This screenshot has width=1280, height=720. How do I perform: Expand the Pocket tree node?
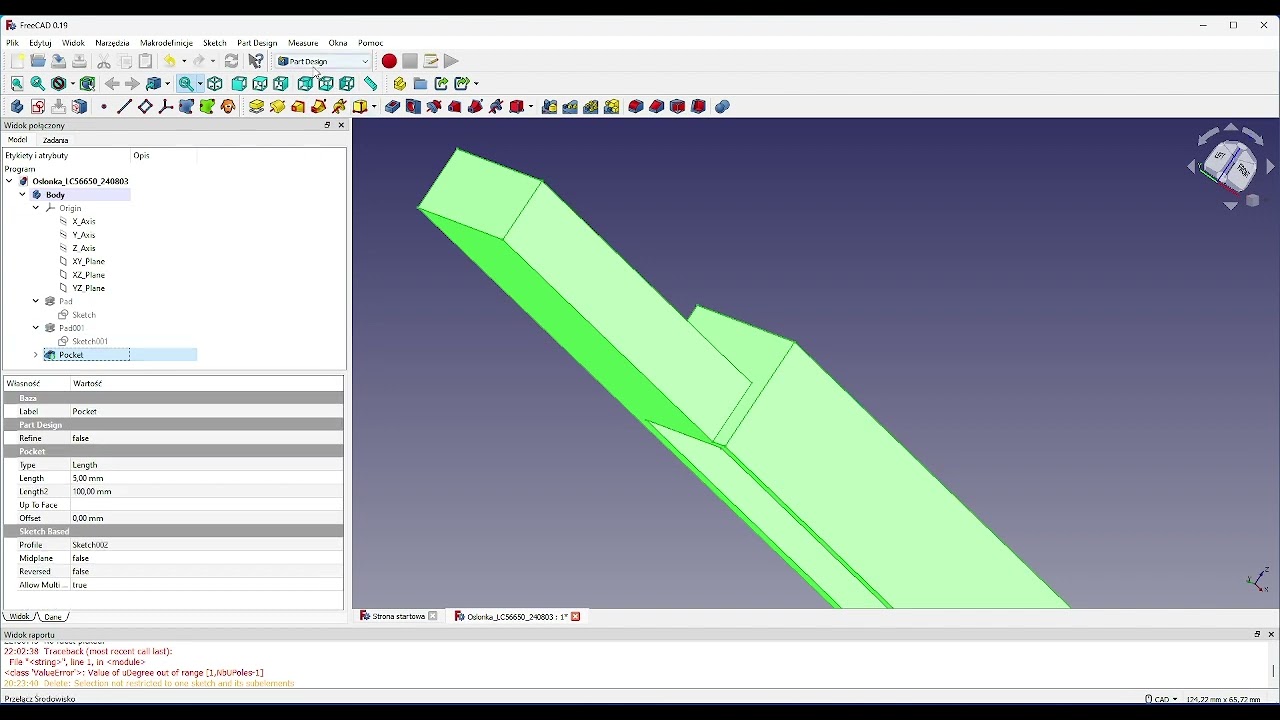point(36,355)
